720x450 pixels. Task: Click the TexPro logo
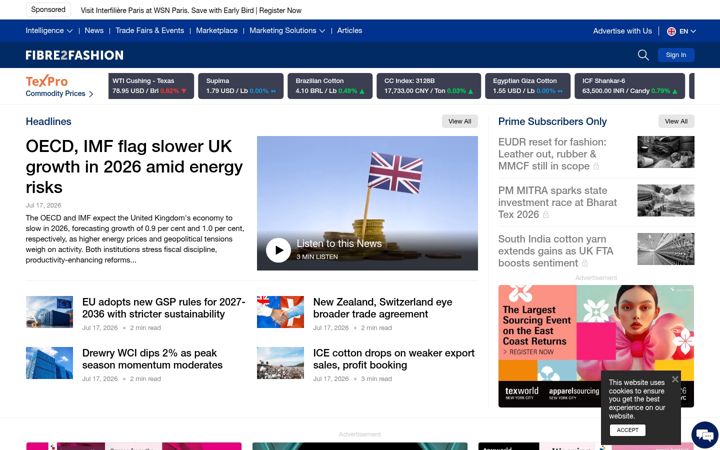tap(47, 81)
